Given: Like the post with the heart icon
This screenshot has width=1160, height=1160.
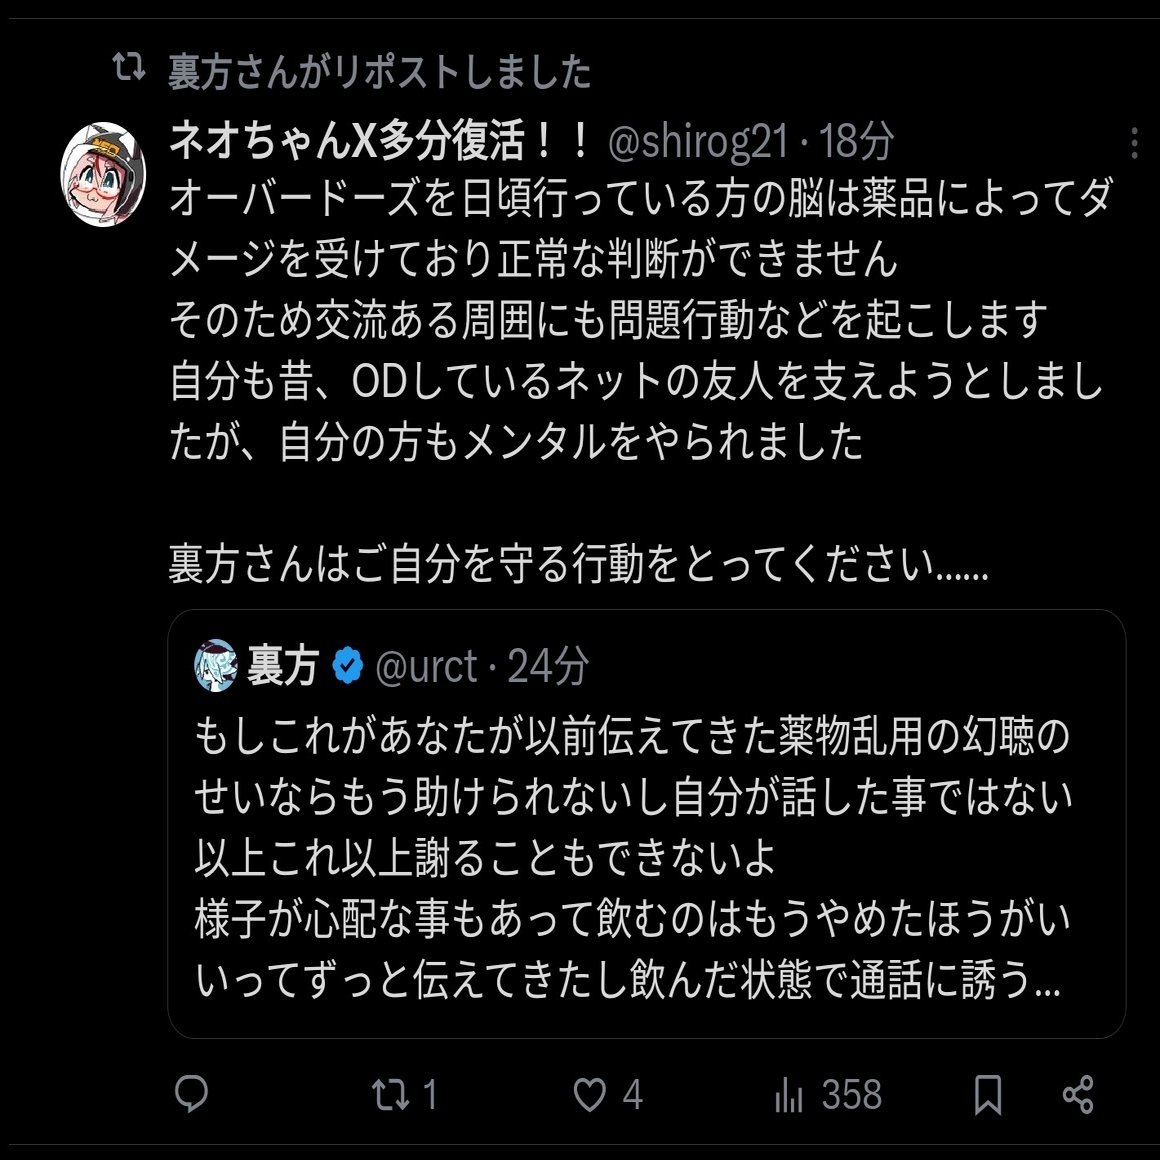Looking at the screenshot, I should tap(589, 1096).
